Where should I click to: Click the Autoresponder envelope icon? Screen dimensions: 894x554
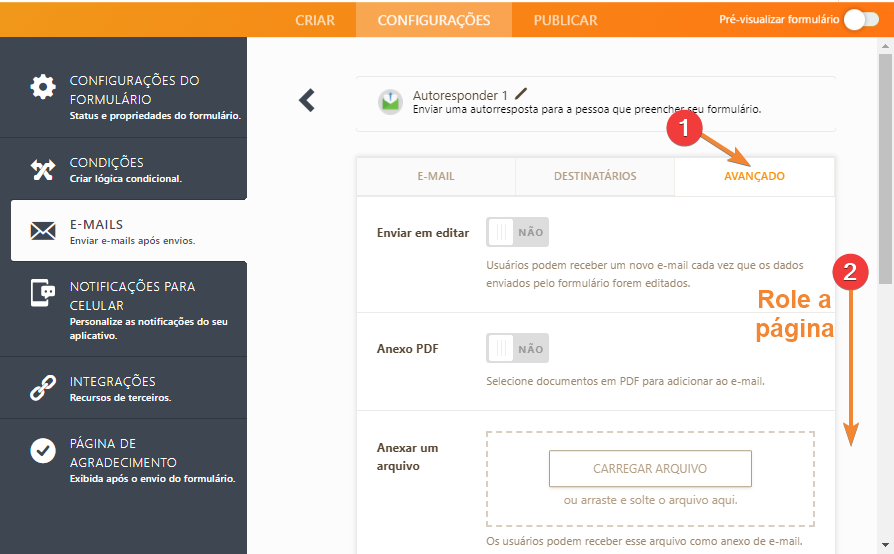pyautogui.click(x=390, y=102)
